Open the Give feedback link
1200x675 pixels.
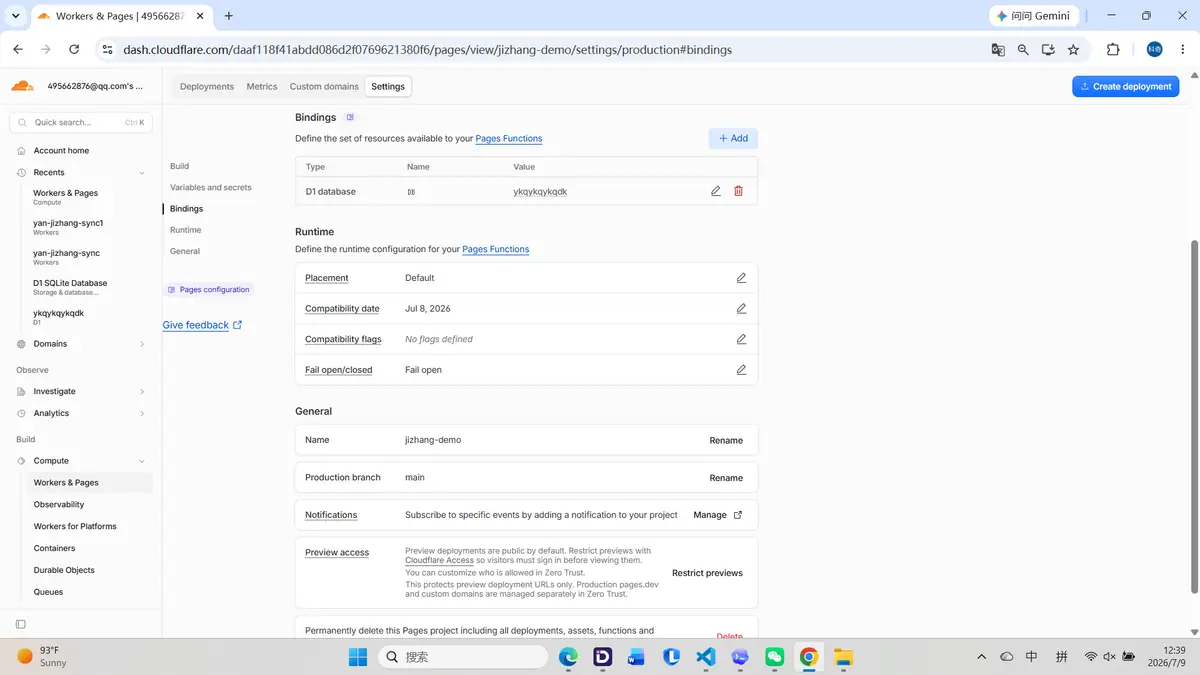[203, 325]
